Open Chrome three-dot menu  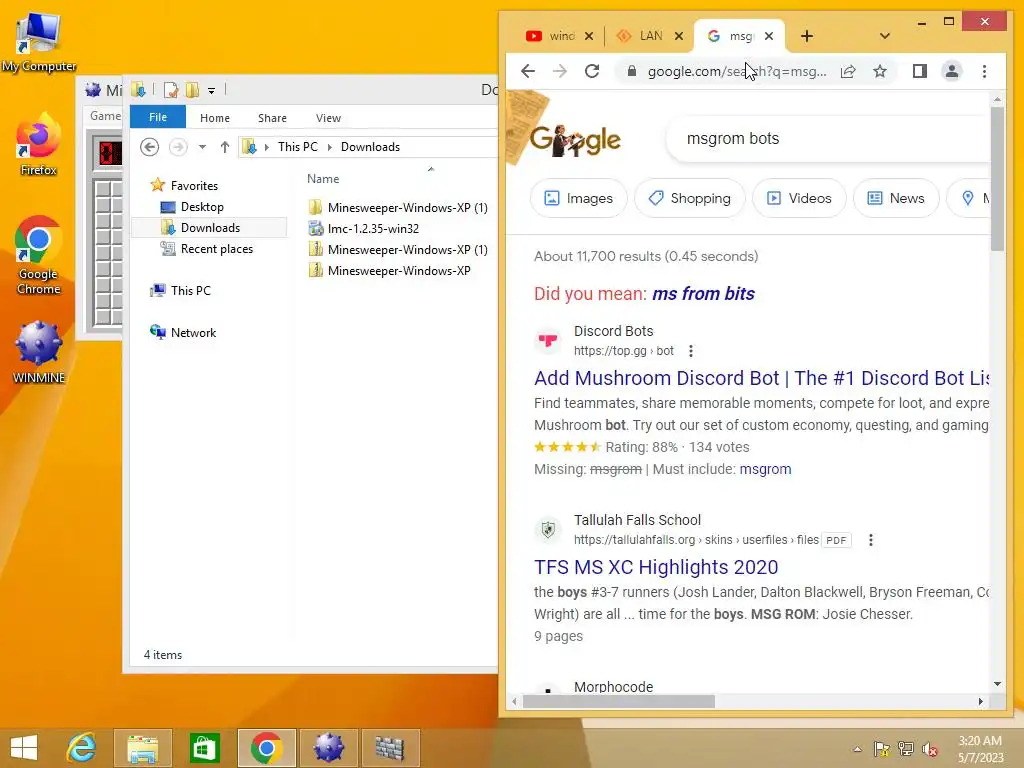tap(984, 71)
